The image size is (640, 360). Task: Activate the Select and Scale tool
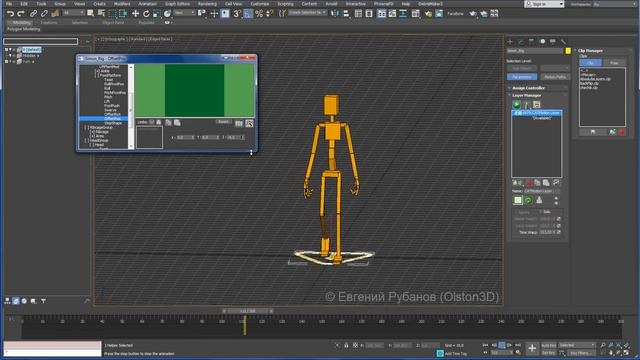(x=157, y=14)
